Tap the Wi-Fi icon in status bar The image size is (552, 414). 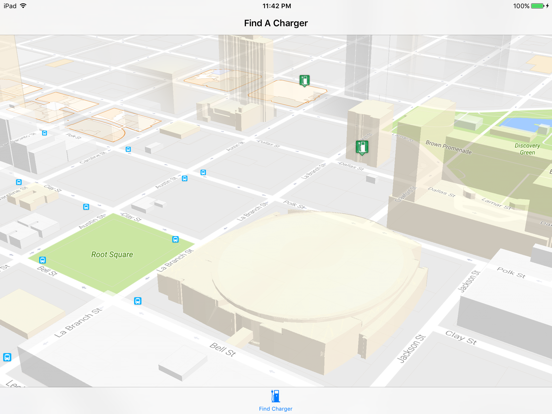[x=24, y=6]
